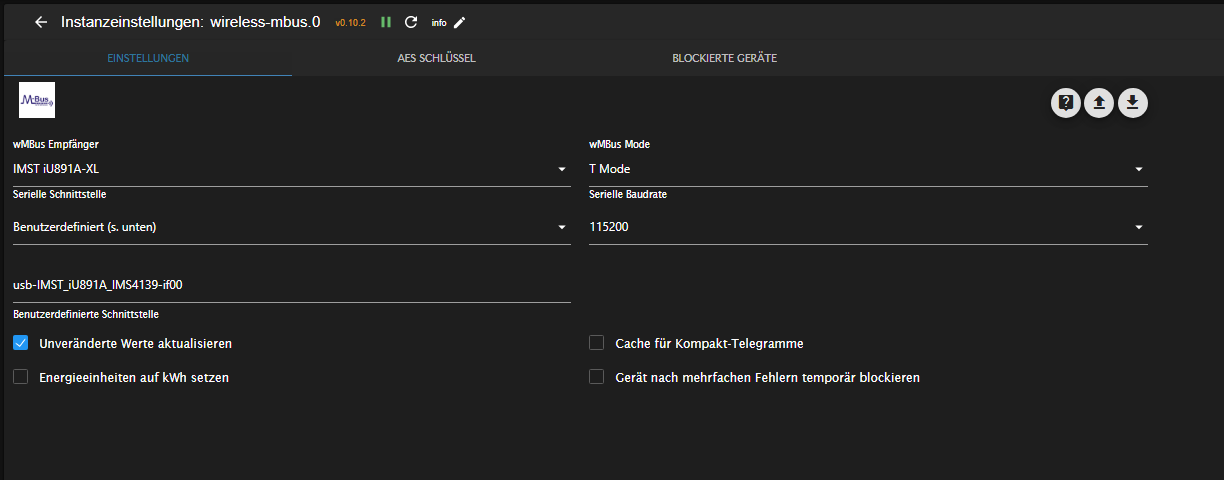Screen dimensions: 1224x480
Task: Click the back arrow icon
Action: point(41,22)
